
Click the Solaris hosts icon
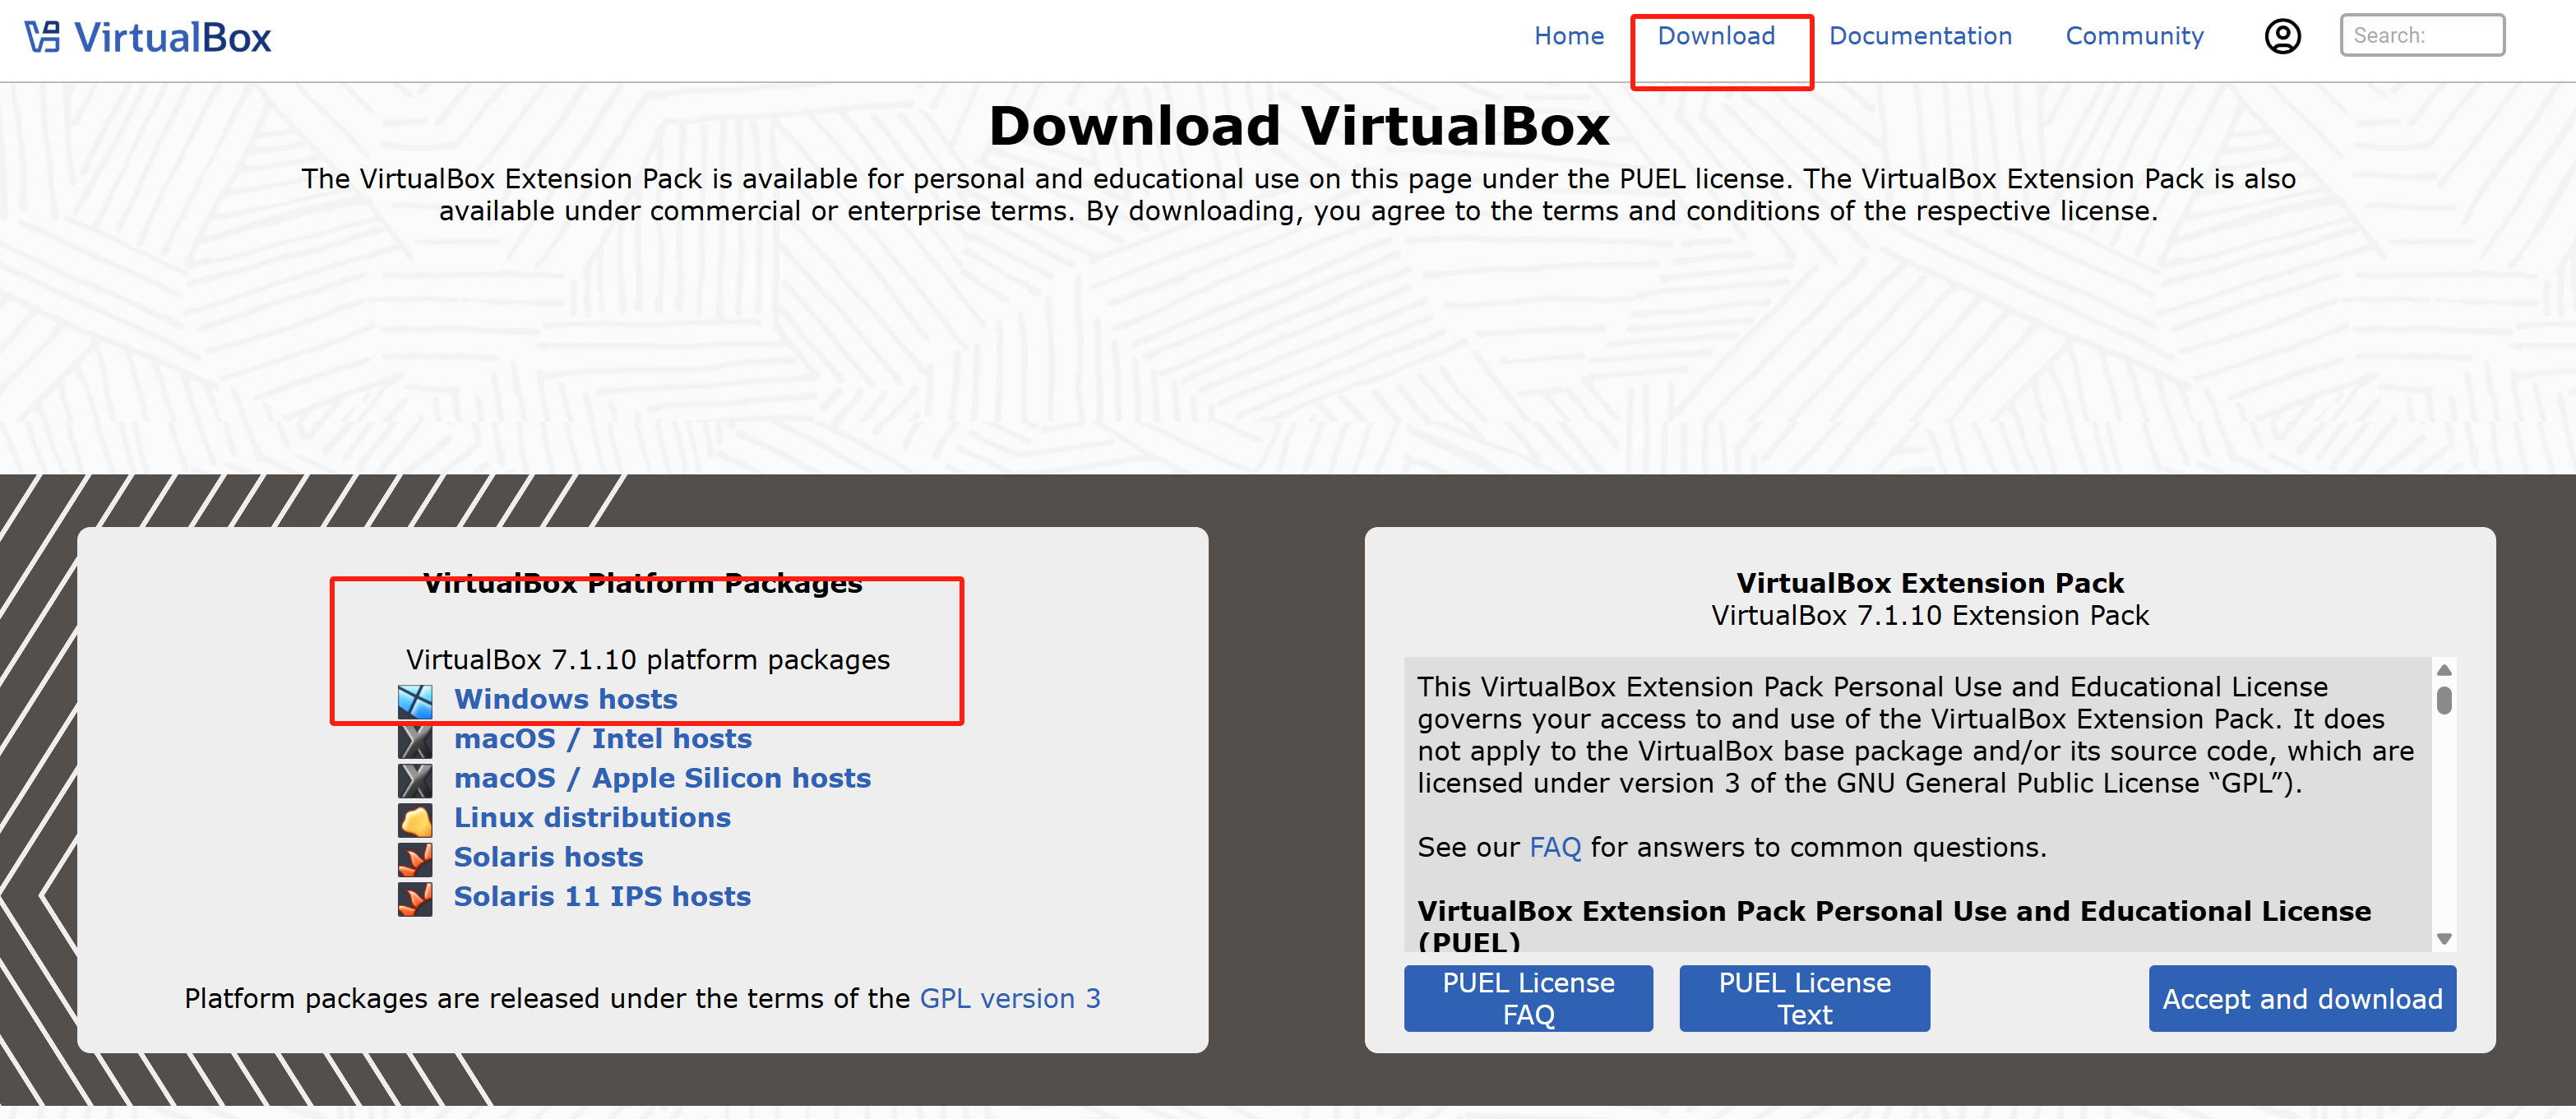coord(415,858)
